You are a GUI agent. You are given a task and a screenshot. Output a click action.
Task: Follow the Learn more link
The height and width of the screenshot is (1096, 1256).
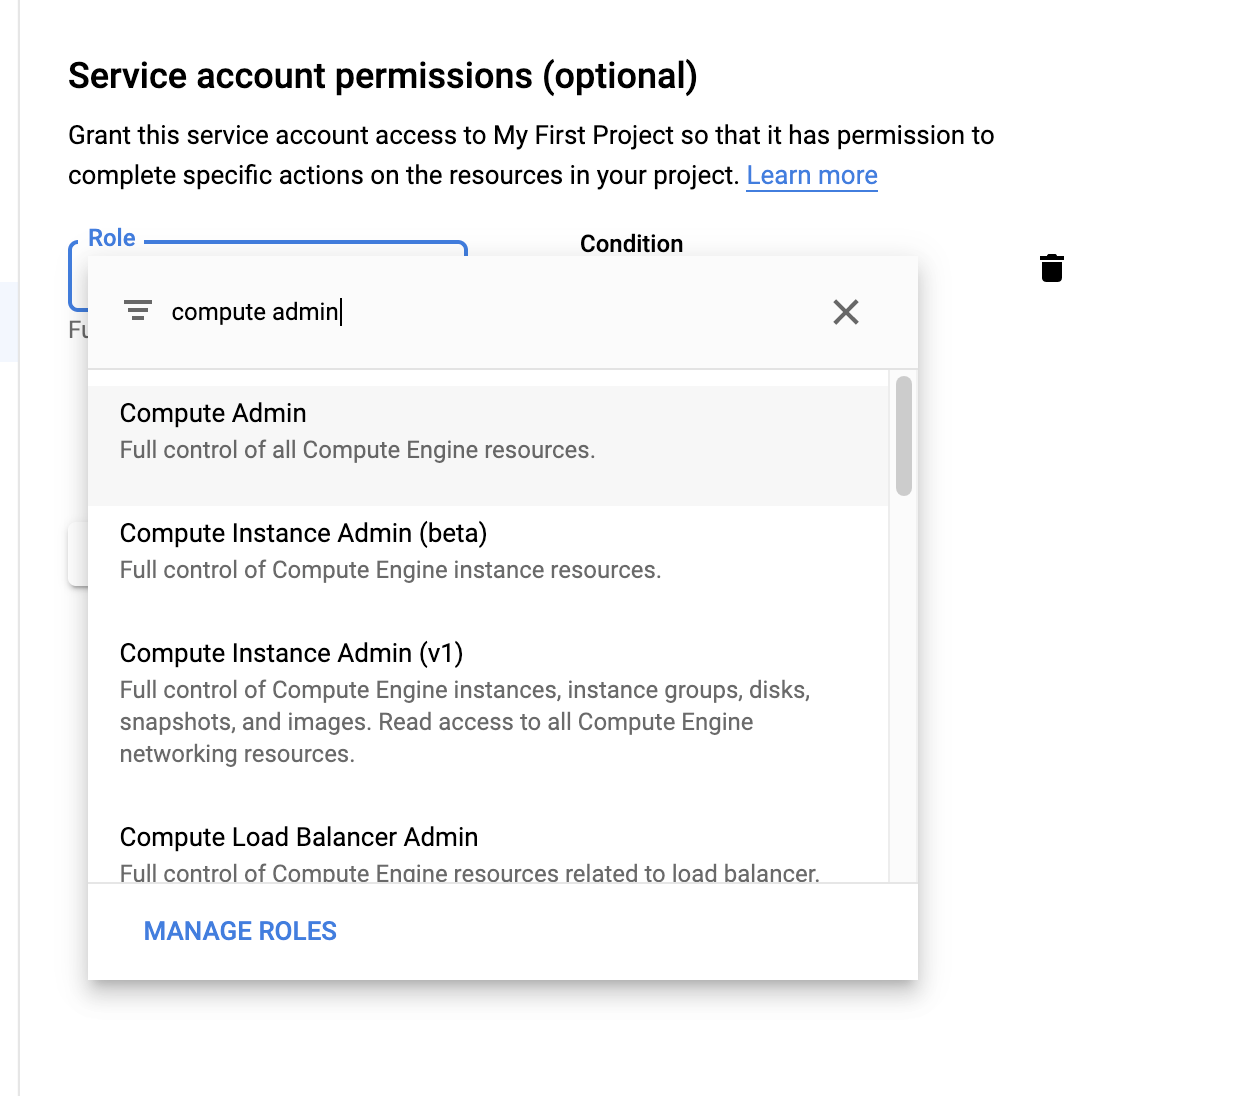click(x=811, y=176)
